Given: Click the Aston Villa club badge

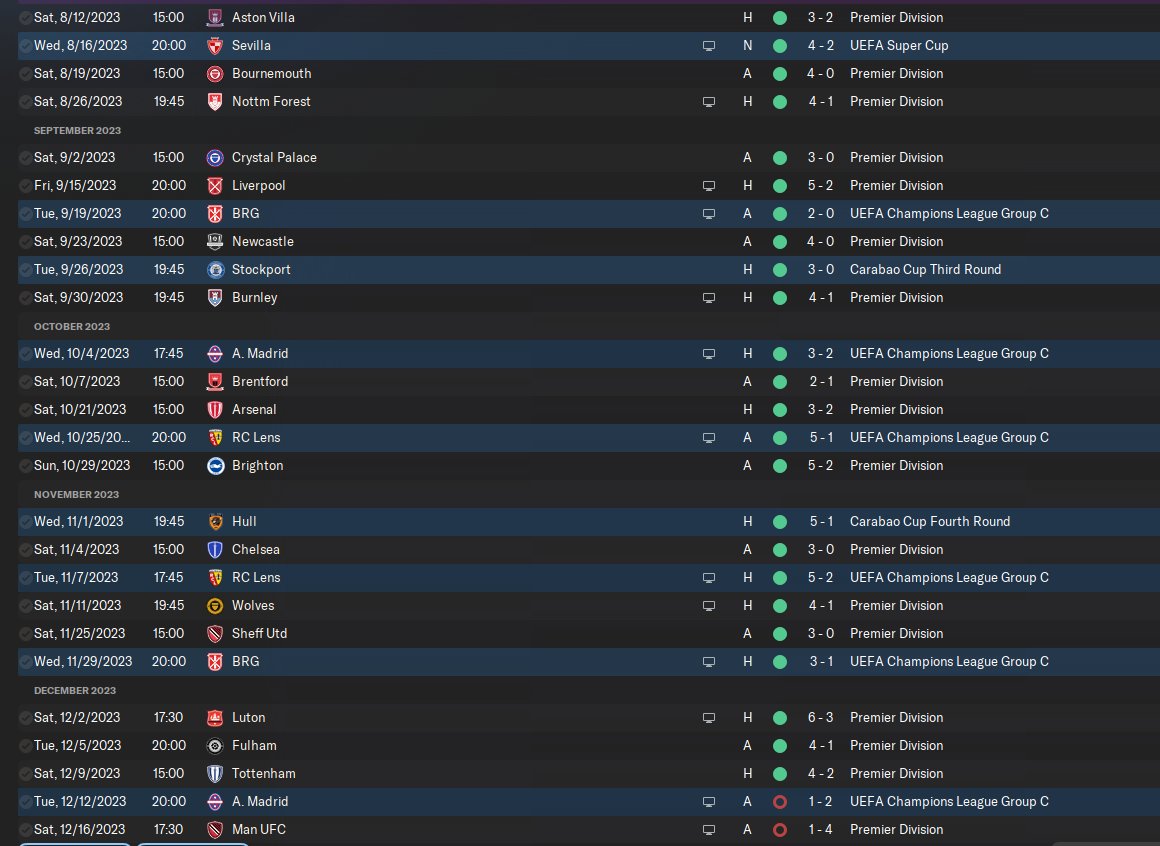Looking at the screenshot, I should (x=215, y=17).
